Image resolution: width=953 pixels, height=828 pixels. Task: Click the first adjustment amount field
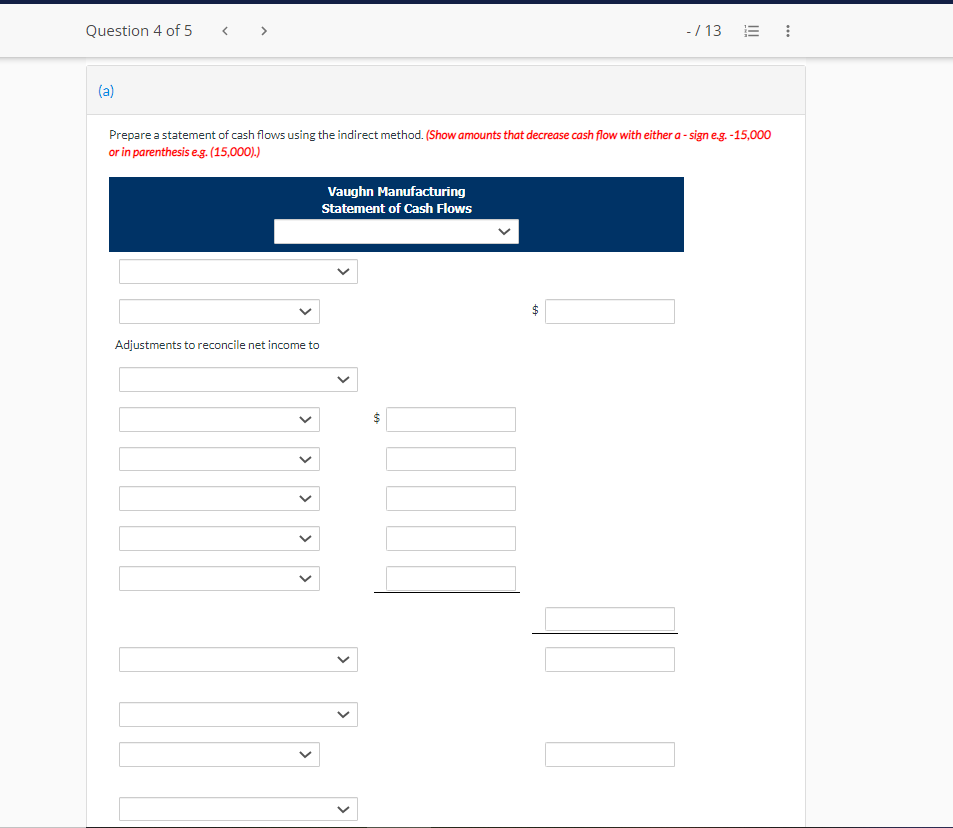point(450,419)
